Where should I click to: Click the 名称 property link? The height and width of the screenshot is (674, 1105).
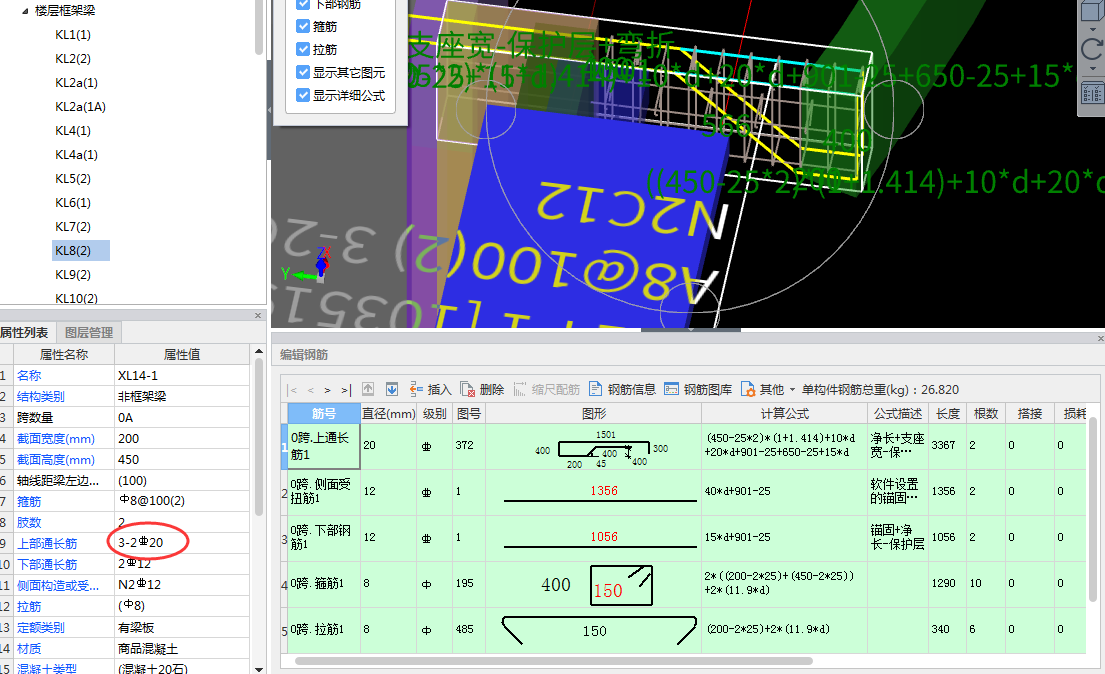29,376
